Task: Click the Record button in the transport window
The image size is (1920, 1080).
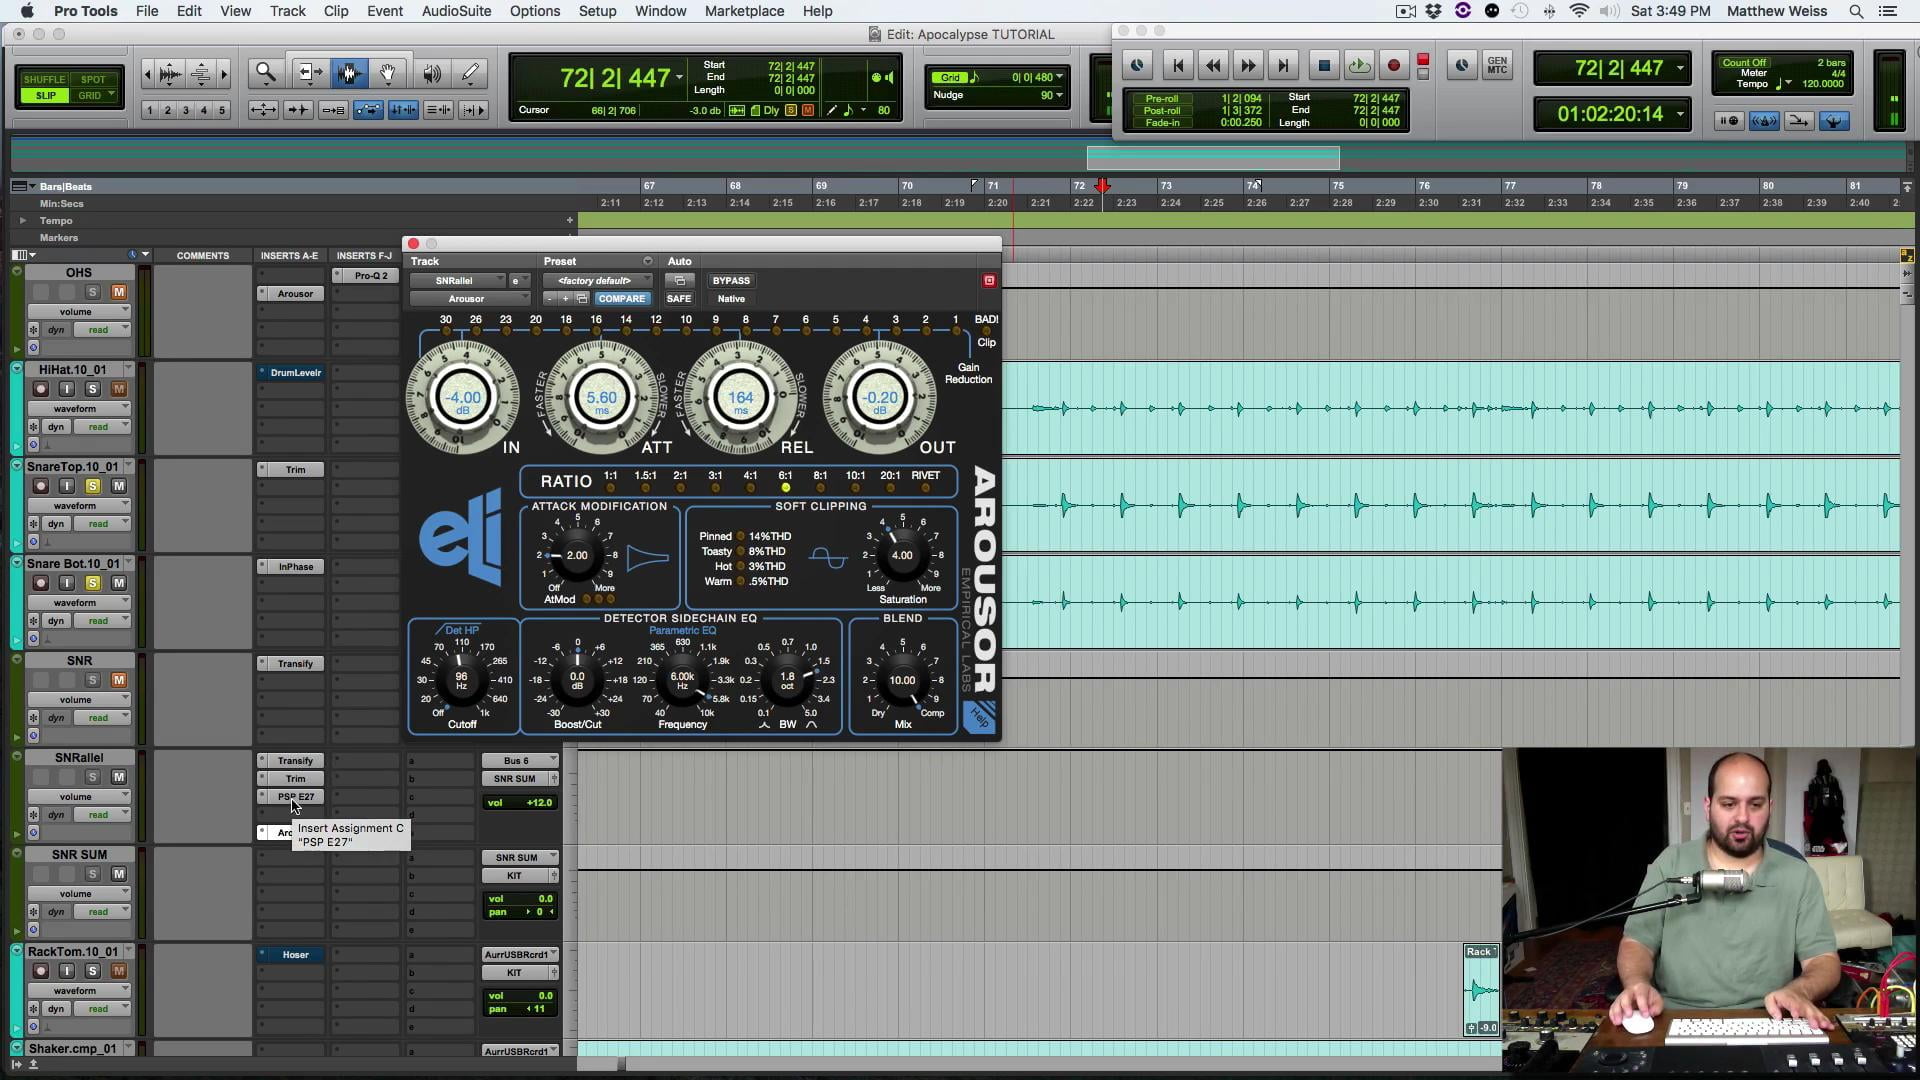Action: click(1394, 65)
